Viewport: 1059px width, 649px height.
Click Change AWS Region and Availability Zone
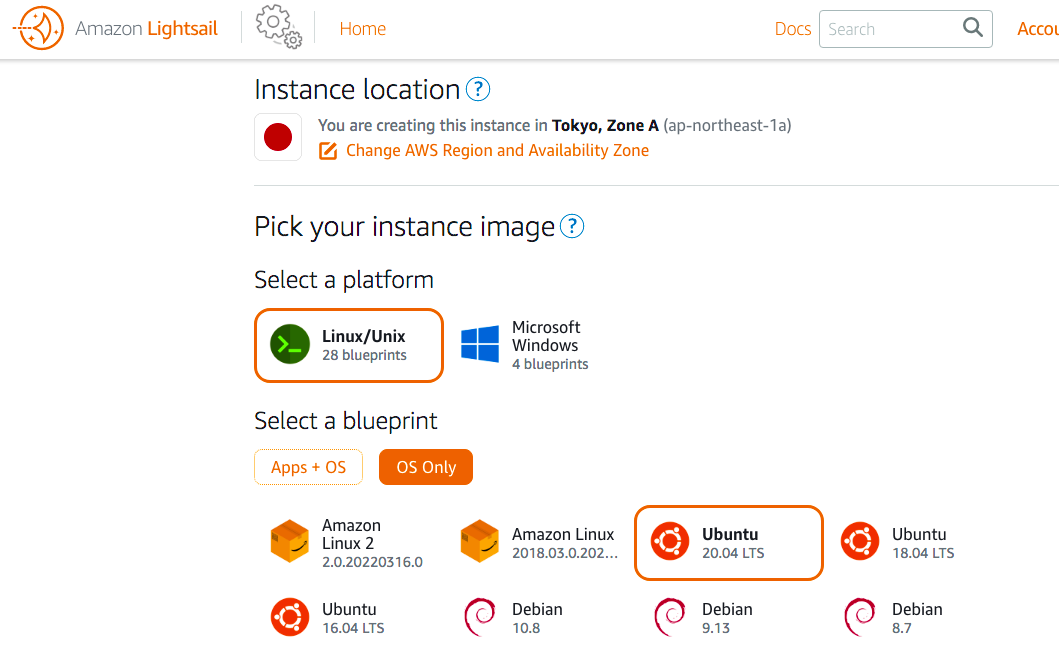pyautogui.click(x=497, y=151)
